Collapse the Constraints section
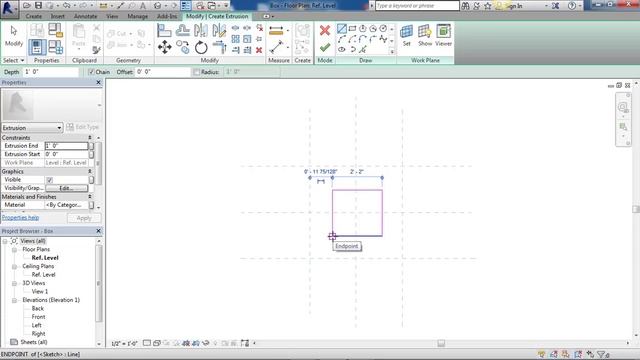 (90, 138)
